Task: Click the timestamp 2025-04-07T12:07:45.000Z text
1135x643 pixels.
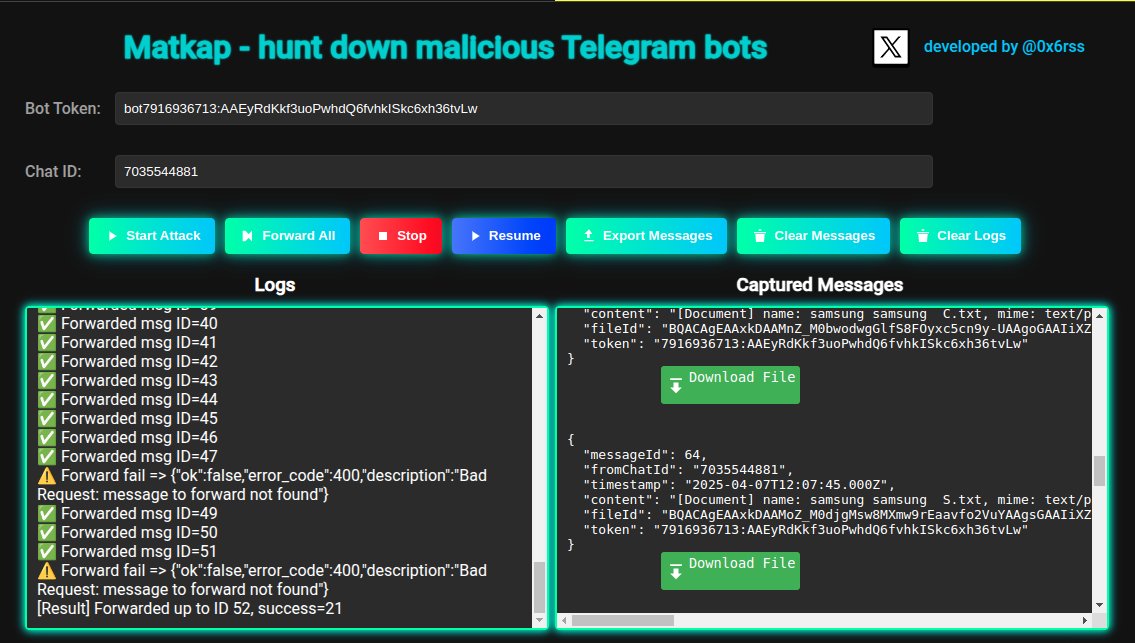Action: point(739,485)
